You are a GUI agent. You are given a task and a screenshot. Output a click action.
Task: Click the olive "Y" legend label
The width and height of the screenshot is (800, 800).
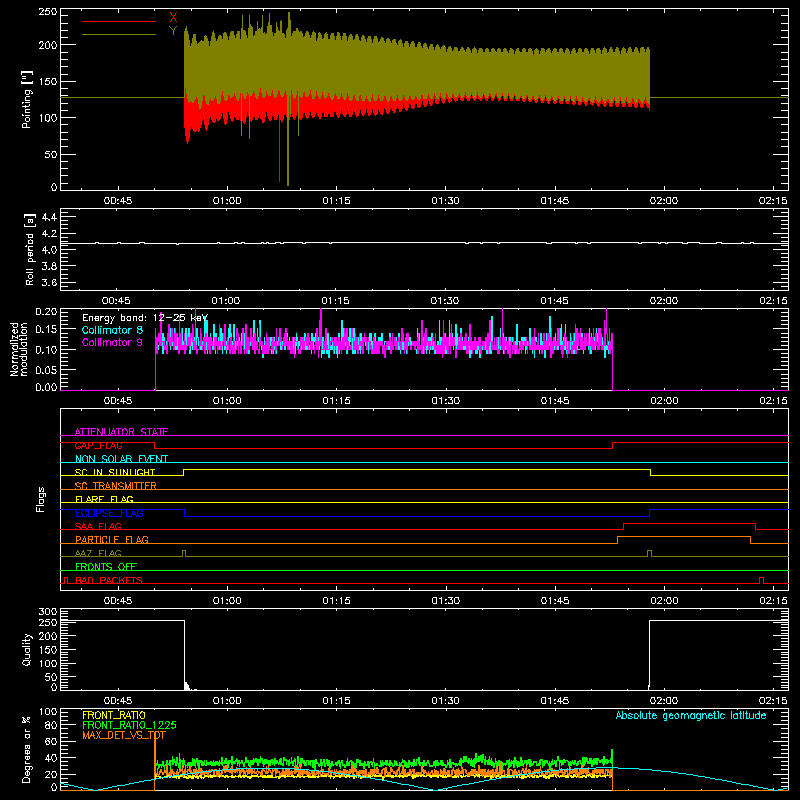[173, 31]
